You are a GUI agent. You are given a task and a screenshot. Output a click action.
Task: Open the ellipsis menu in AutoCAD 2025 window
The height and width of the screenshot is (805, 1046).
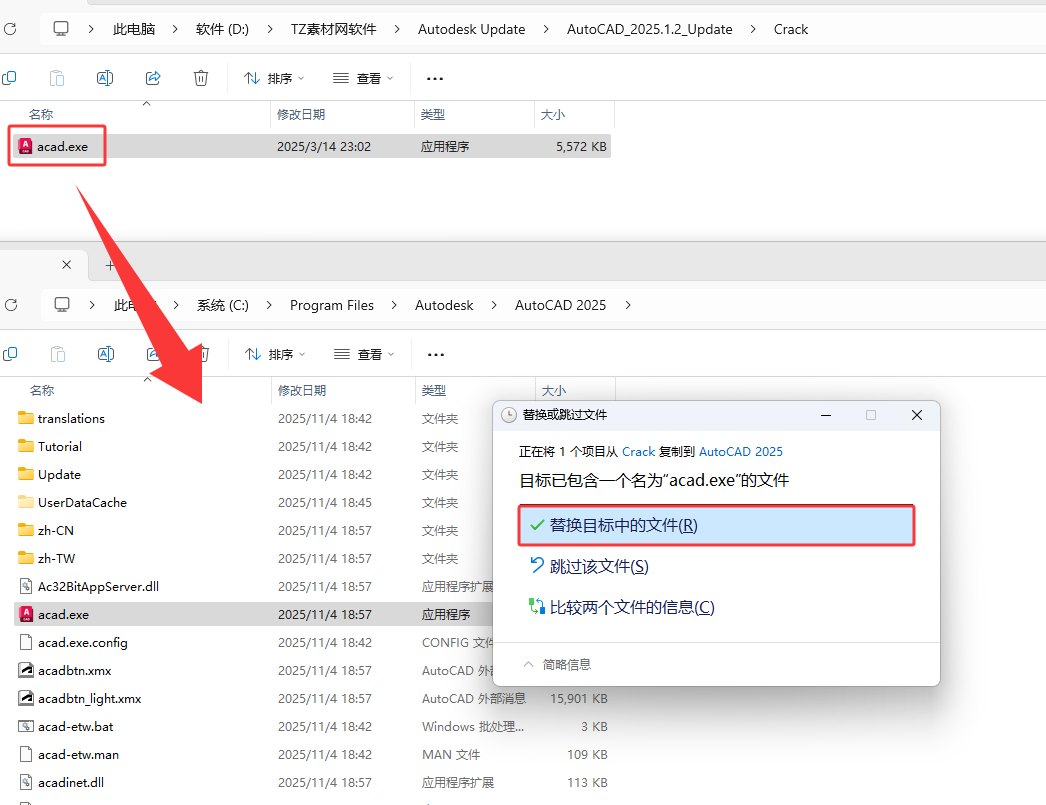click(436, 355)
